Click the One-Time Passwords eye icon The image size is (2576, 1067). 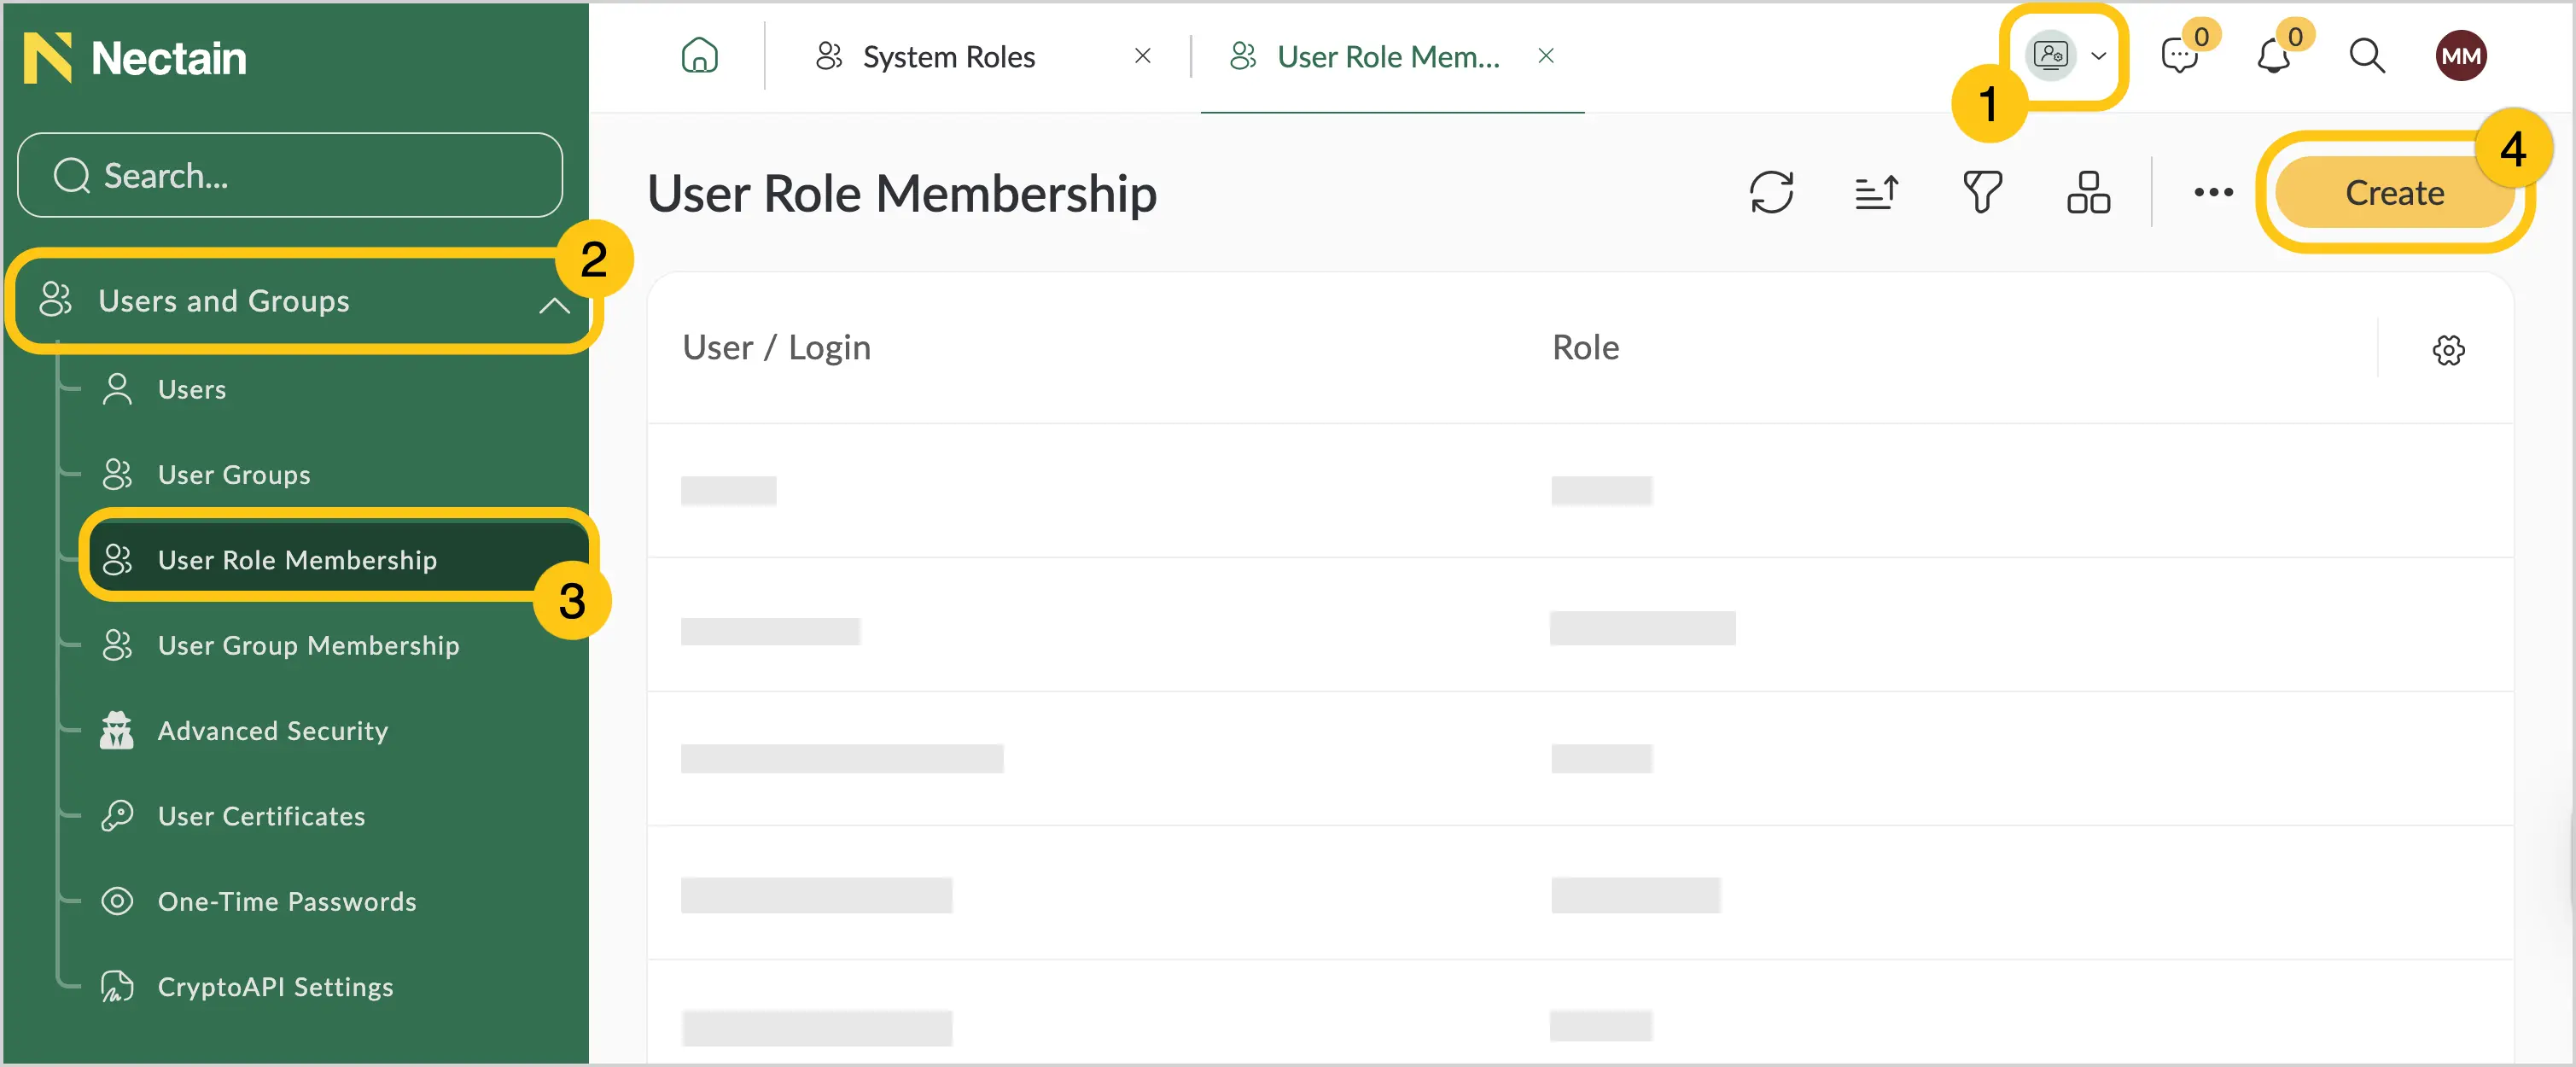(x=117, y=901)
